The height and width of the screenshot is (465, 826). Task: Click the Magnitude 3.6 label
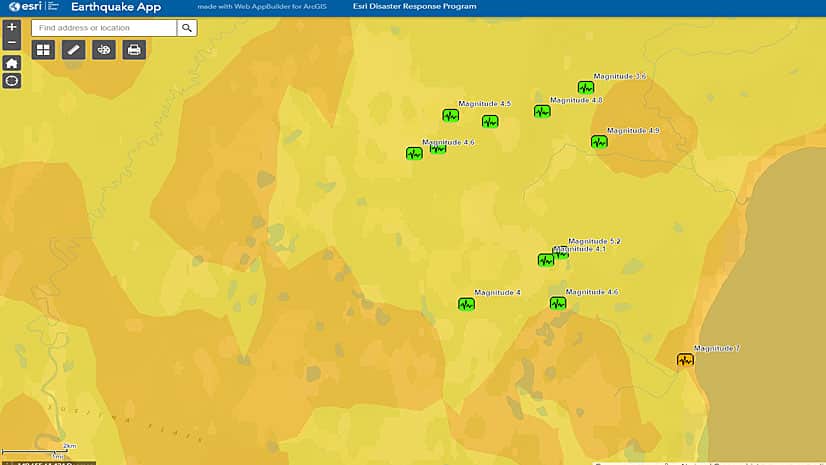click(x=620, y=76)
